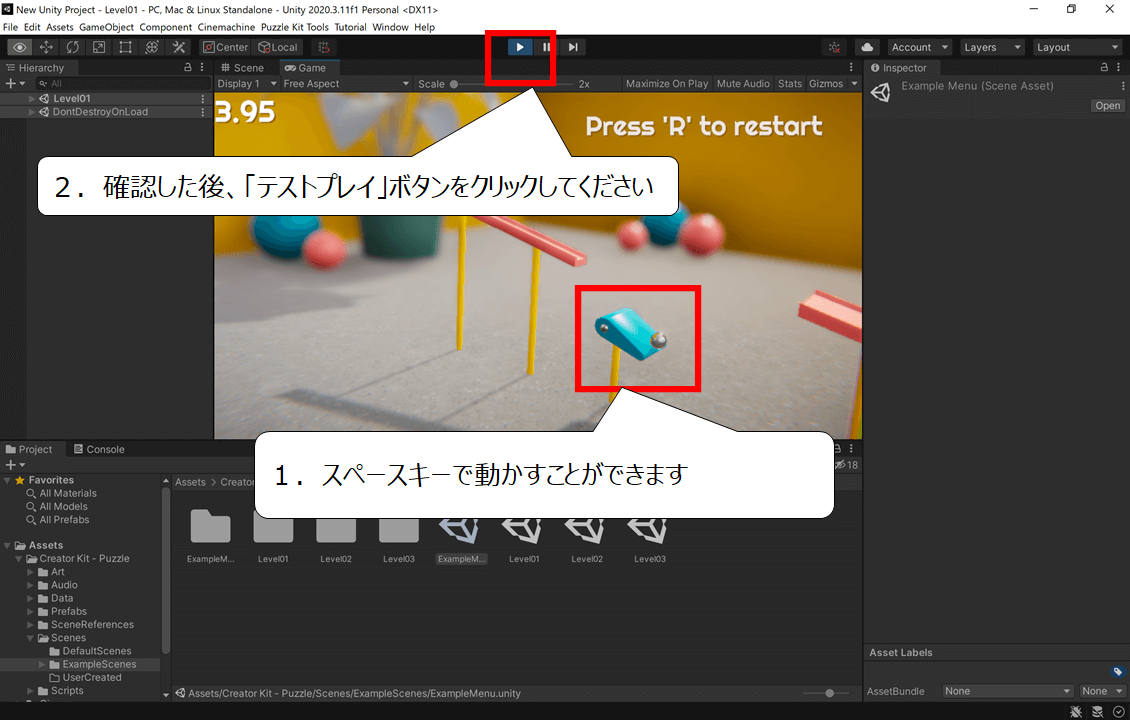Open the Cinemachine menu
This screenshot has width=1130, height=720.
226,27
